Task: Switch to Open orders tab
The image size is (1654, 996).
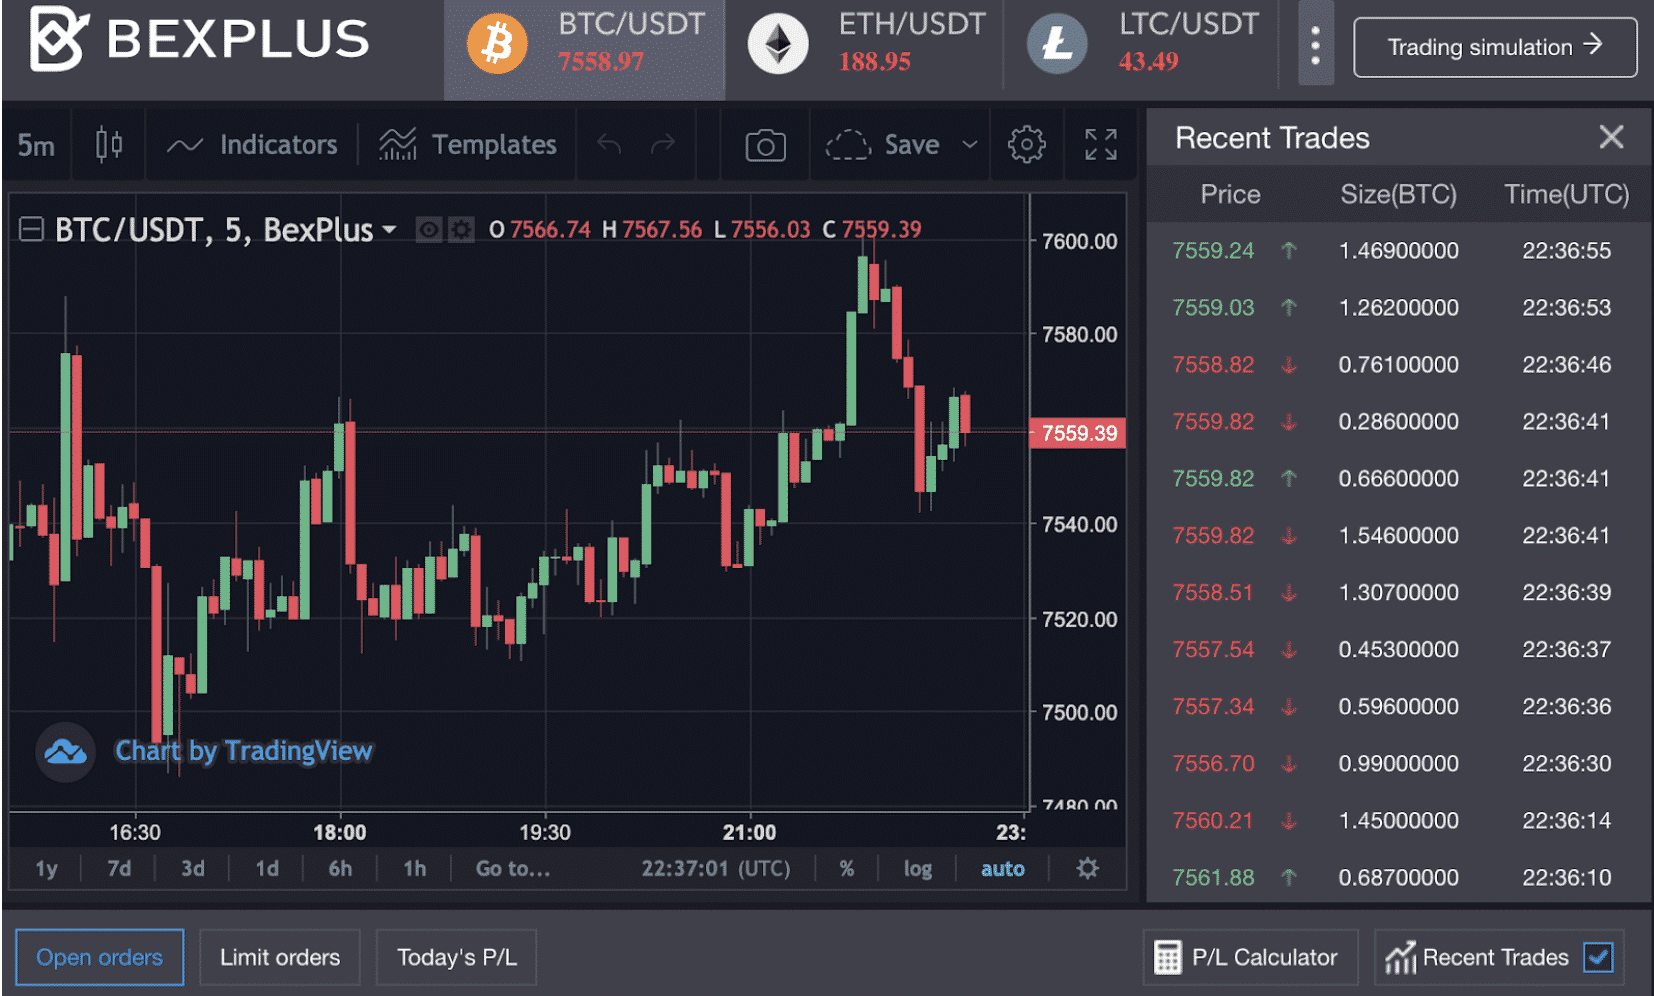Action: [100, 957]
